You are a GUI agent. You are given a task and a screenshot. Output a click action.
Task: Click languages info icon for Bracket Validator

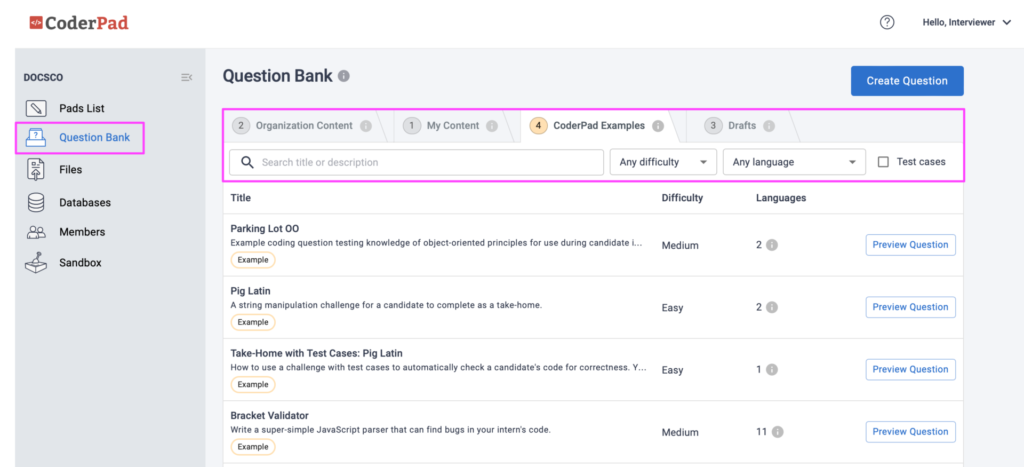pyautogui.click(x=777, y=432)
